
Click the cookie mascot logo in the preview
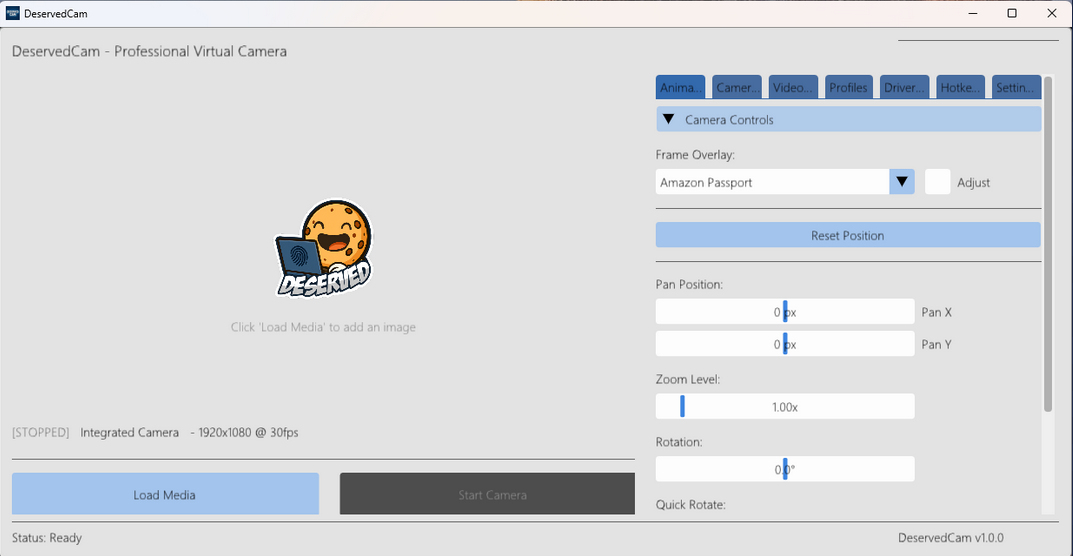(x=324, y=248)
